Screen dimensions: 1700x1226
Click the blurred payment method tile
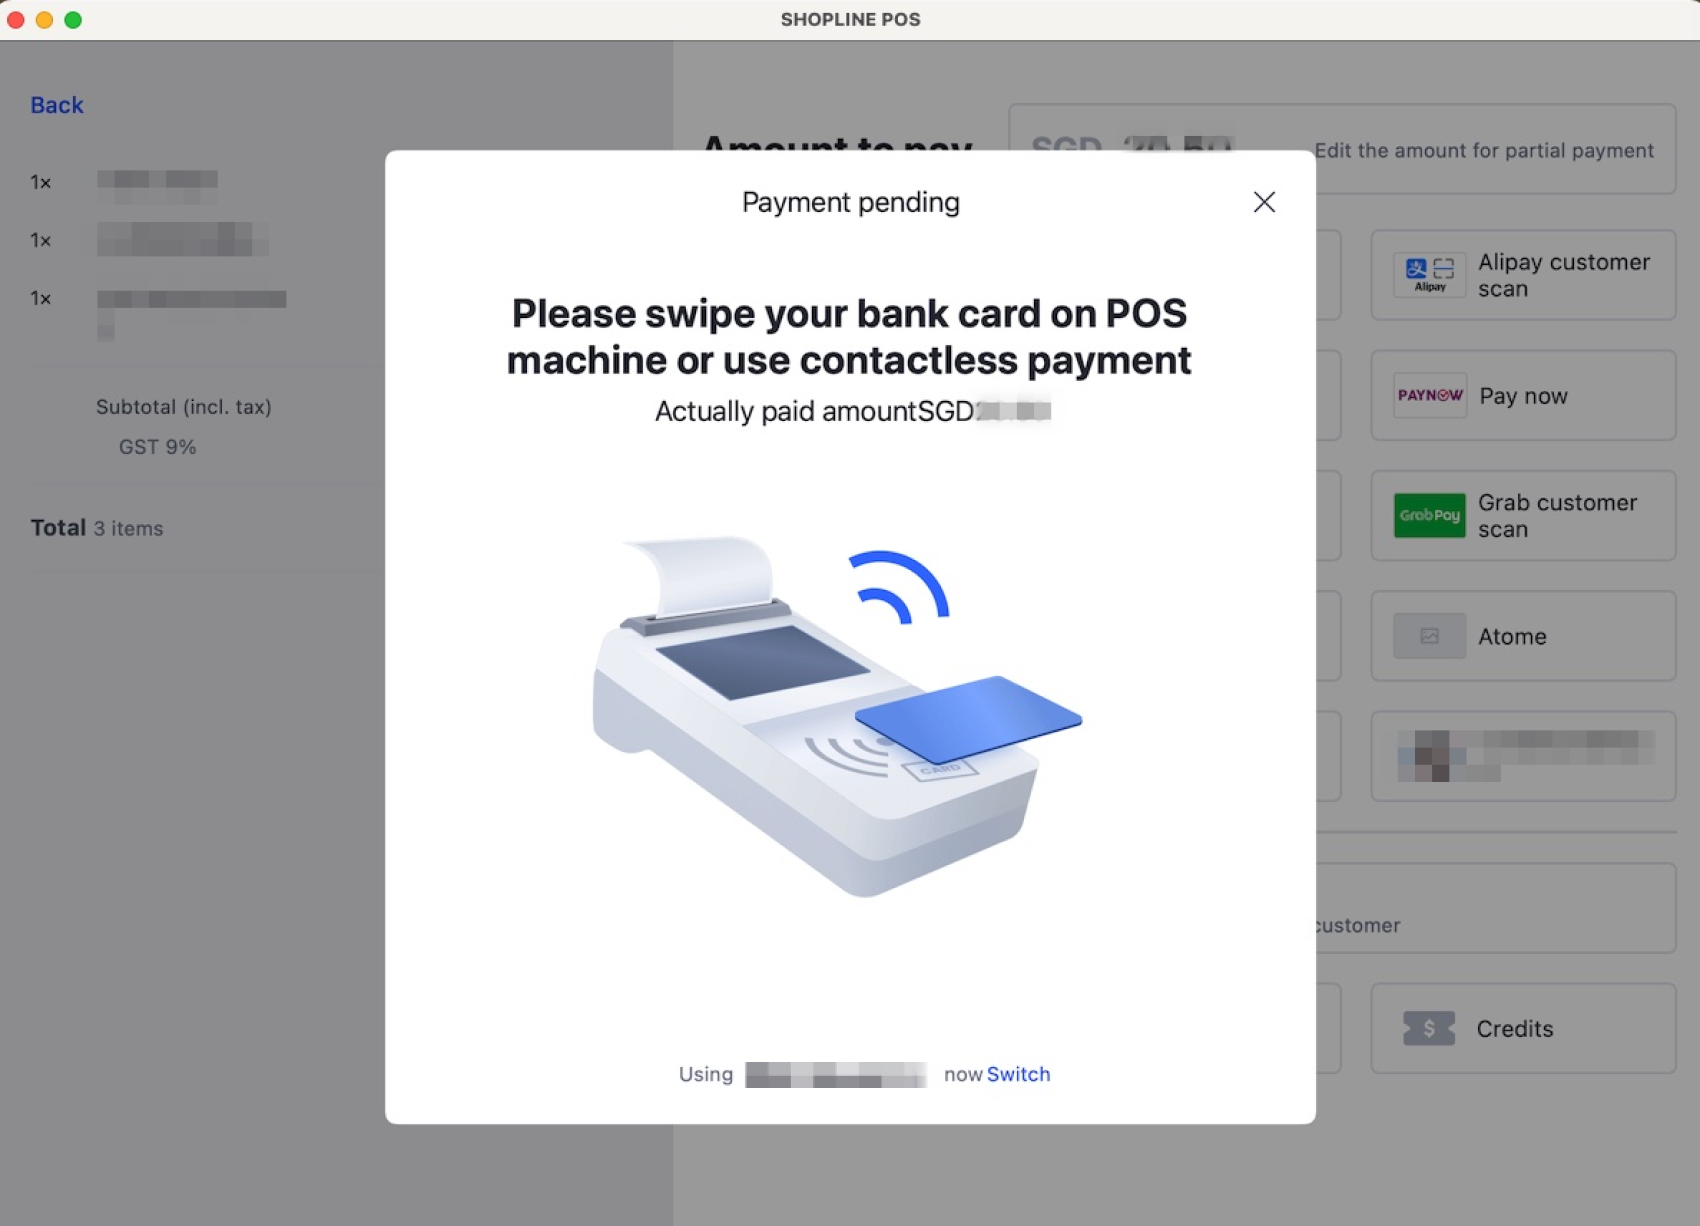tap(1523, 756)
